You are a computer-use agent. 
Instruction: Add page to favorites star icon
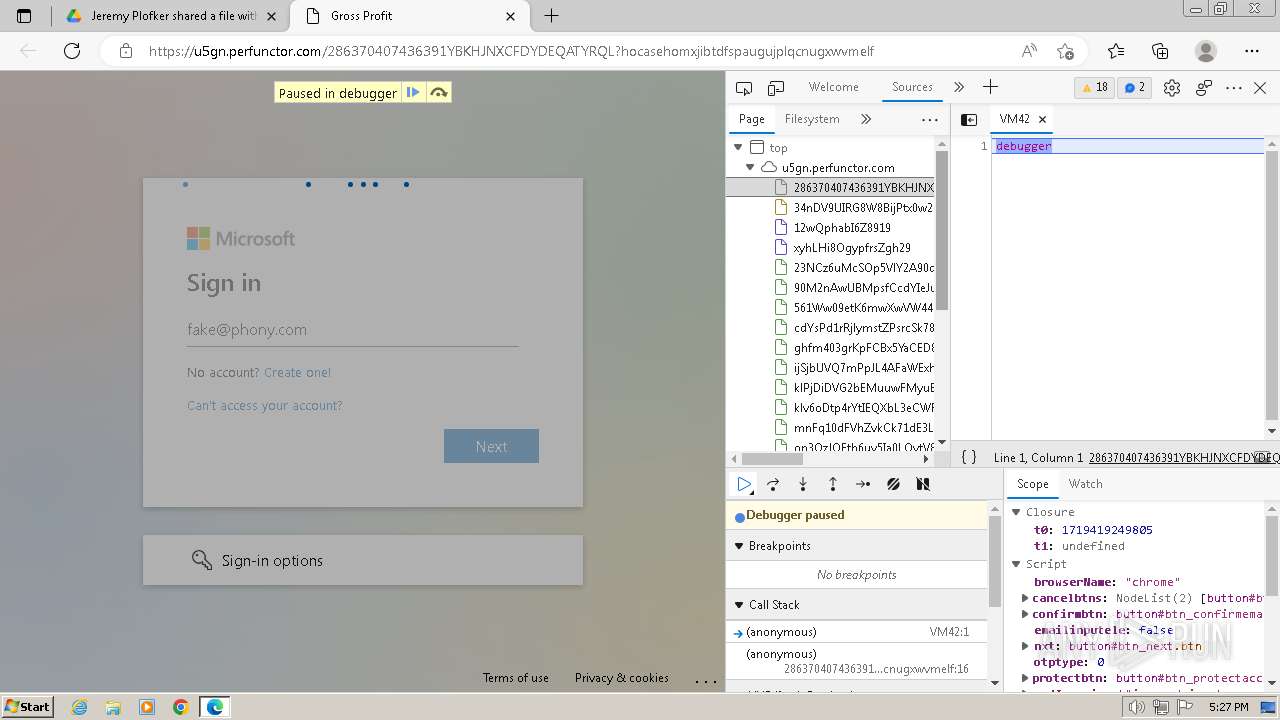[1065, 51]
